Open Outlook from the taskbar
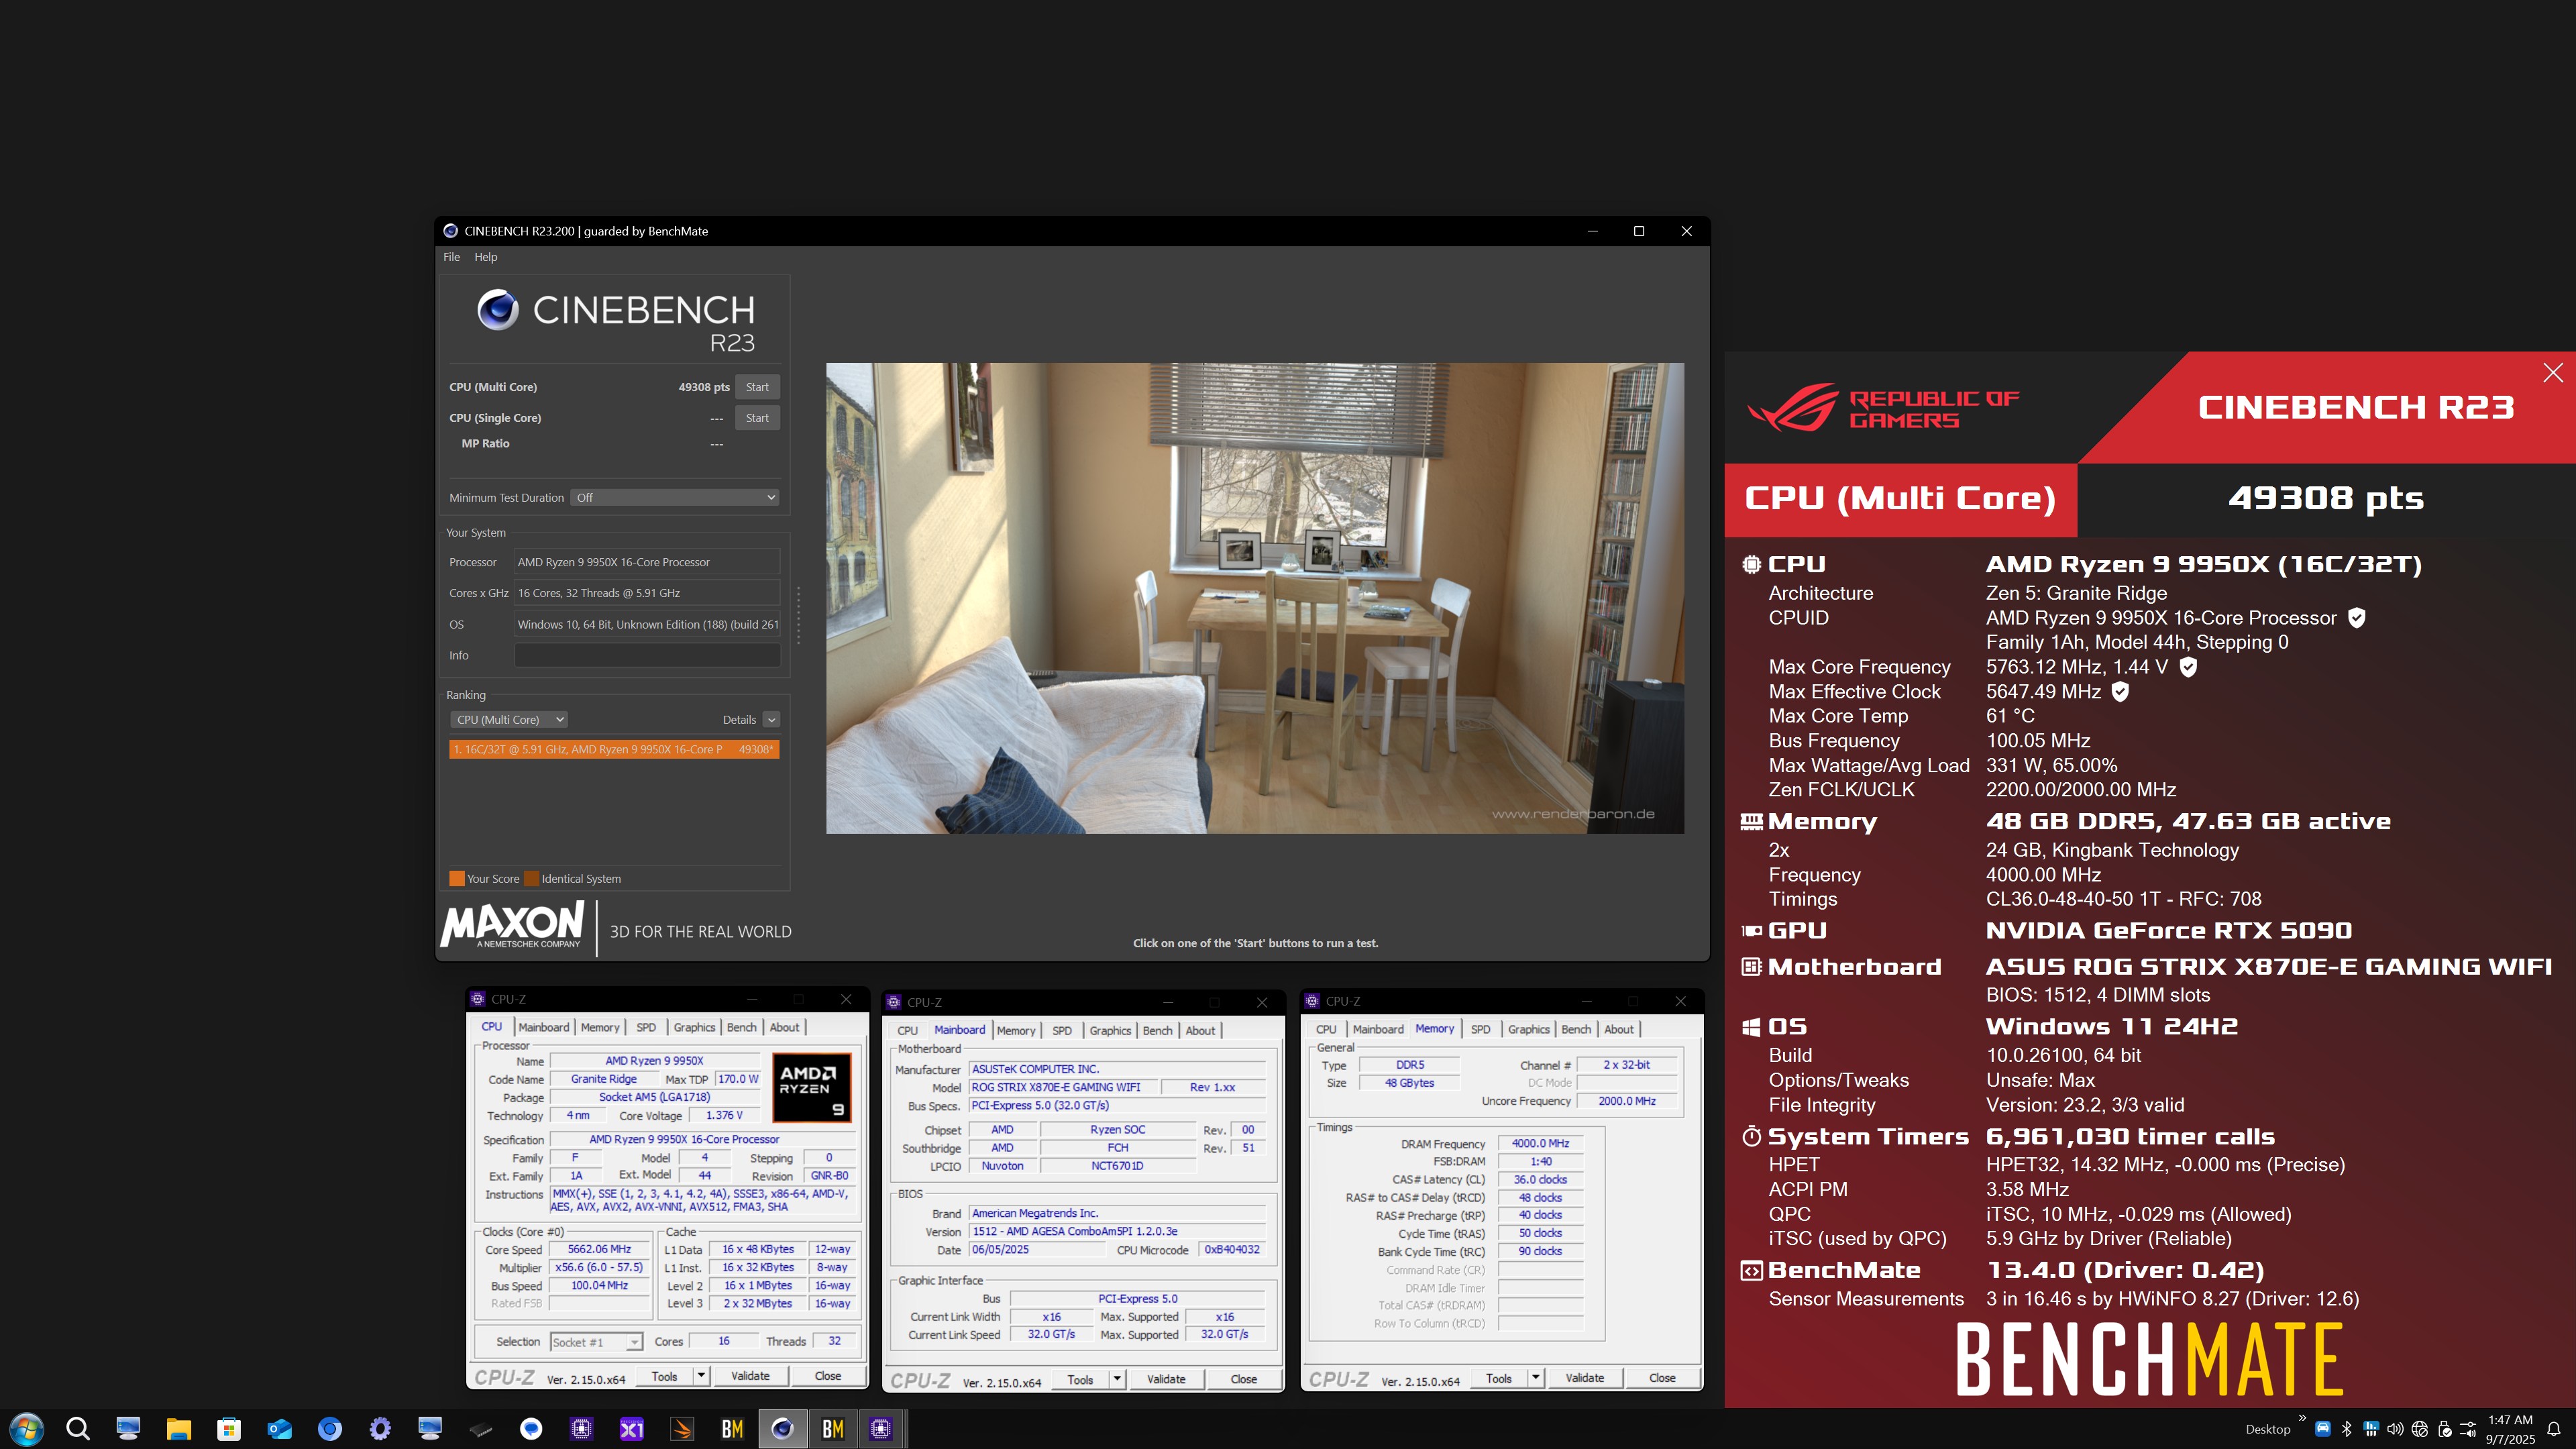This screenshot has height=1449, width=2576. [x=279, y=1429]
